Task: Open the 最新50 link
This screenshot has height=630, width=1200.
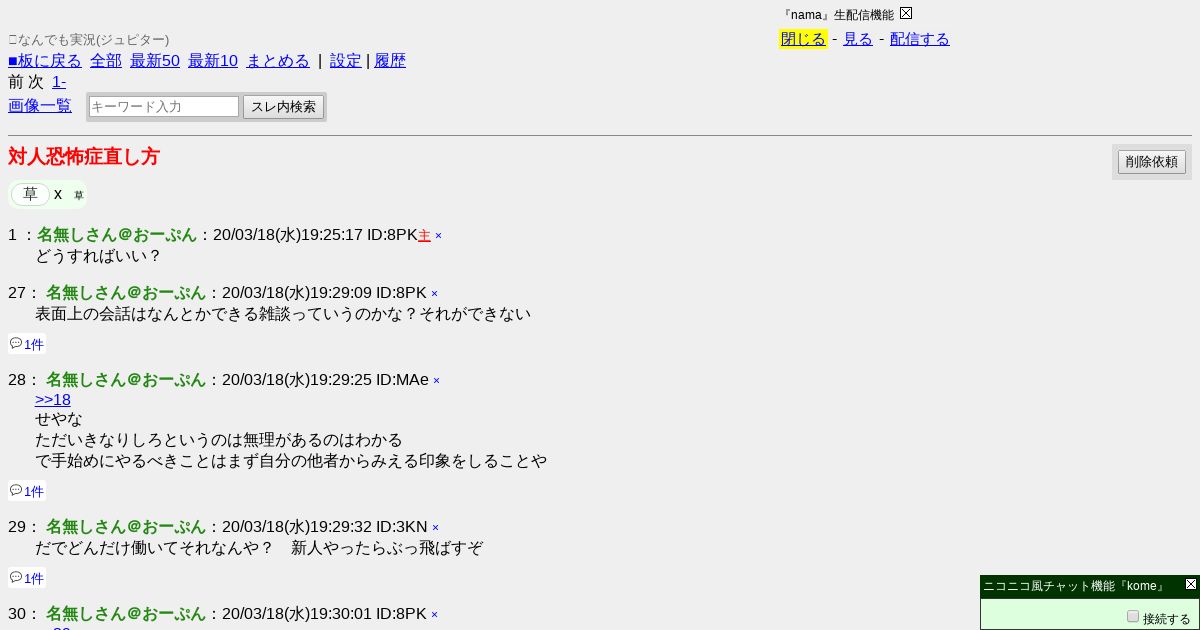Action: point(155,61)
